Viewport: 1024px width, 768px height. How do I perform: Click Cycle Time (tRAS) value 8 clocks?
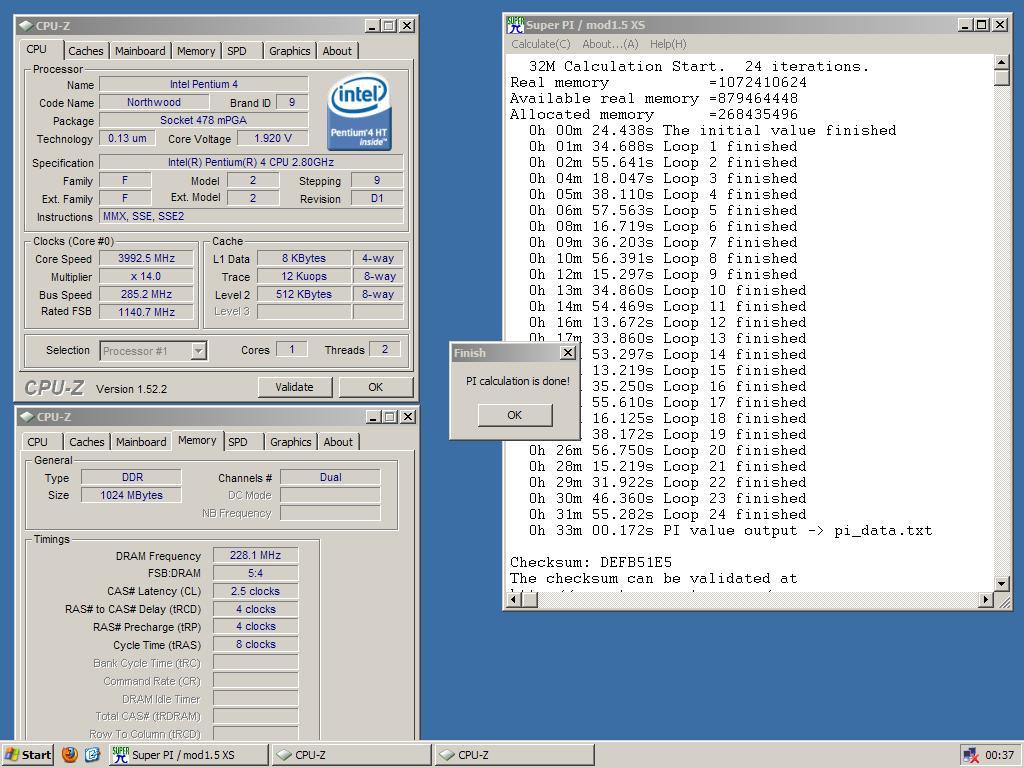tap(255, 645)
